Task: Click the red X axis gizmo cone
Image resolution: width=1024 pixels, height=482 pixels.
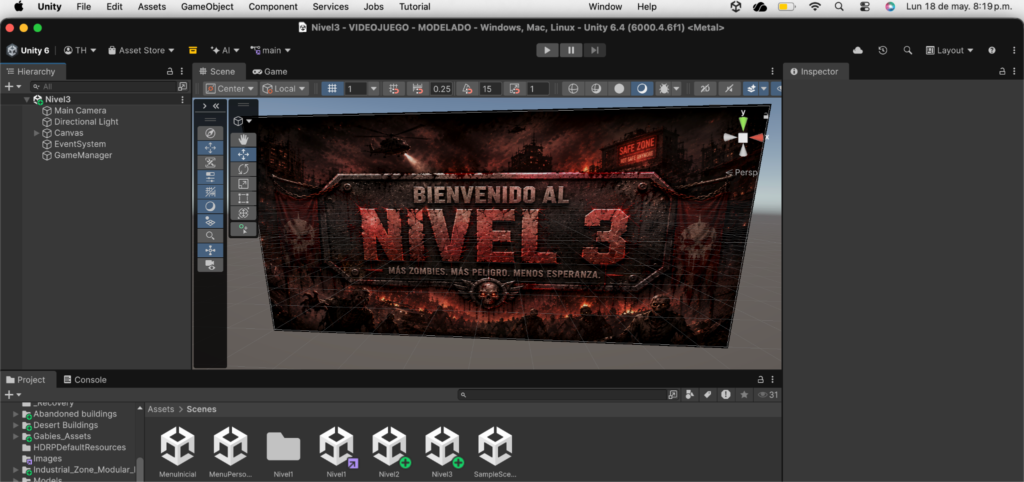Action: coord(757,138)
